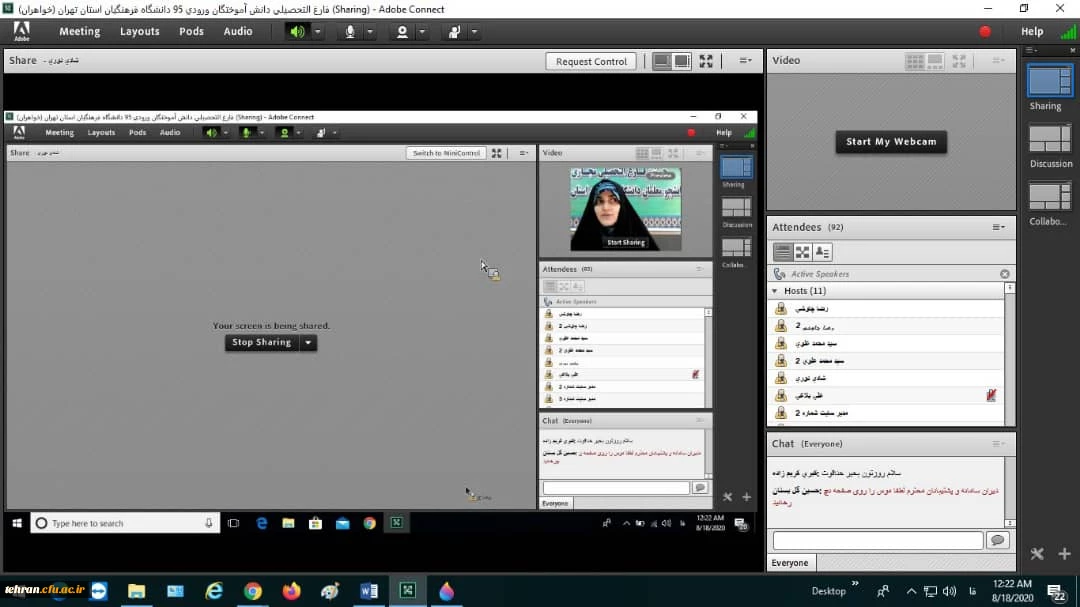Click the red recording indicator icon
This screenshot has height=607, width=1080.
(x=985, y=32)
